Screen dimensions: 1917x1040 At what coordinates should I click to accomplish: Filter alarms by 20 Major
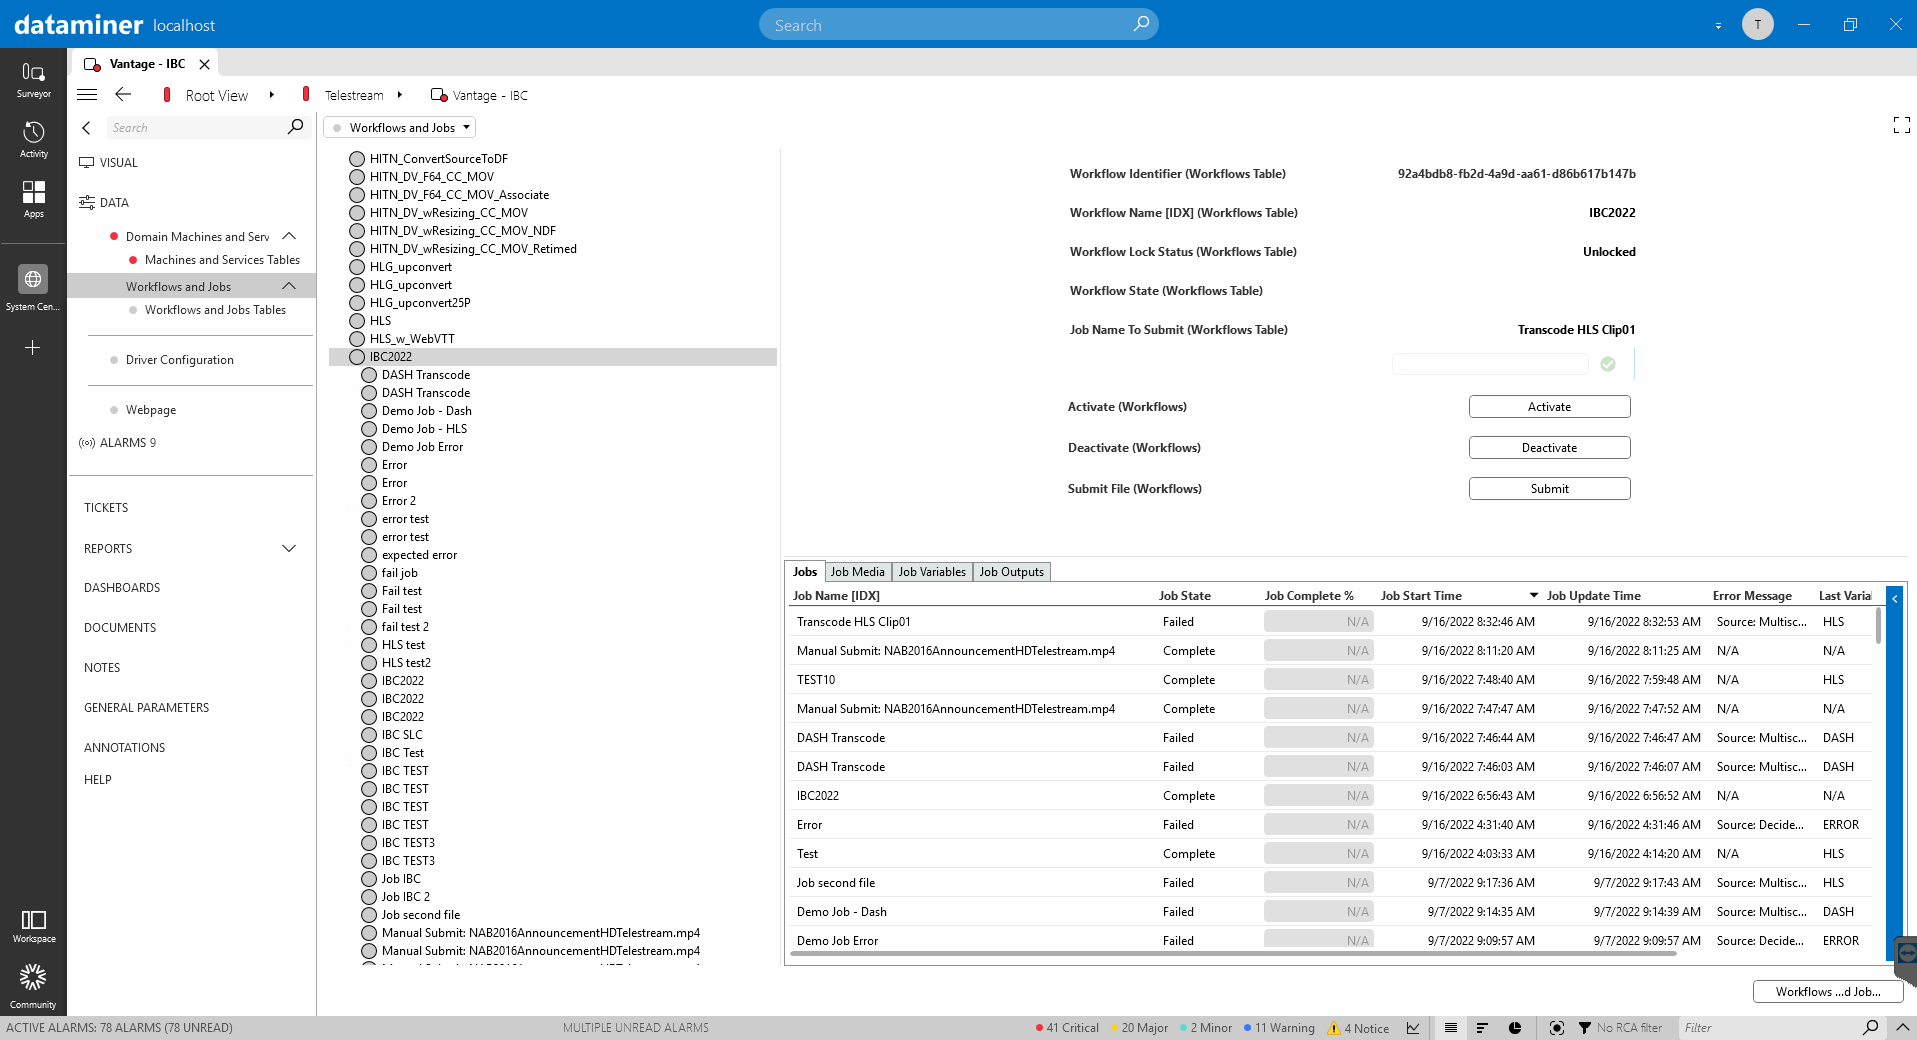pos(1138,1028)
